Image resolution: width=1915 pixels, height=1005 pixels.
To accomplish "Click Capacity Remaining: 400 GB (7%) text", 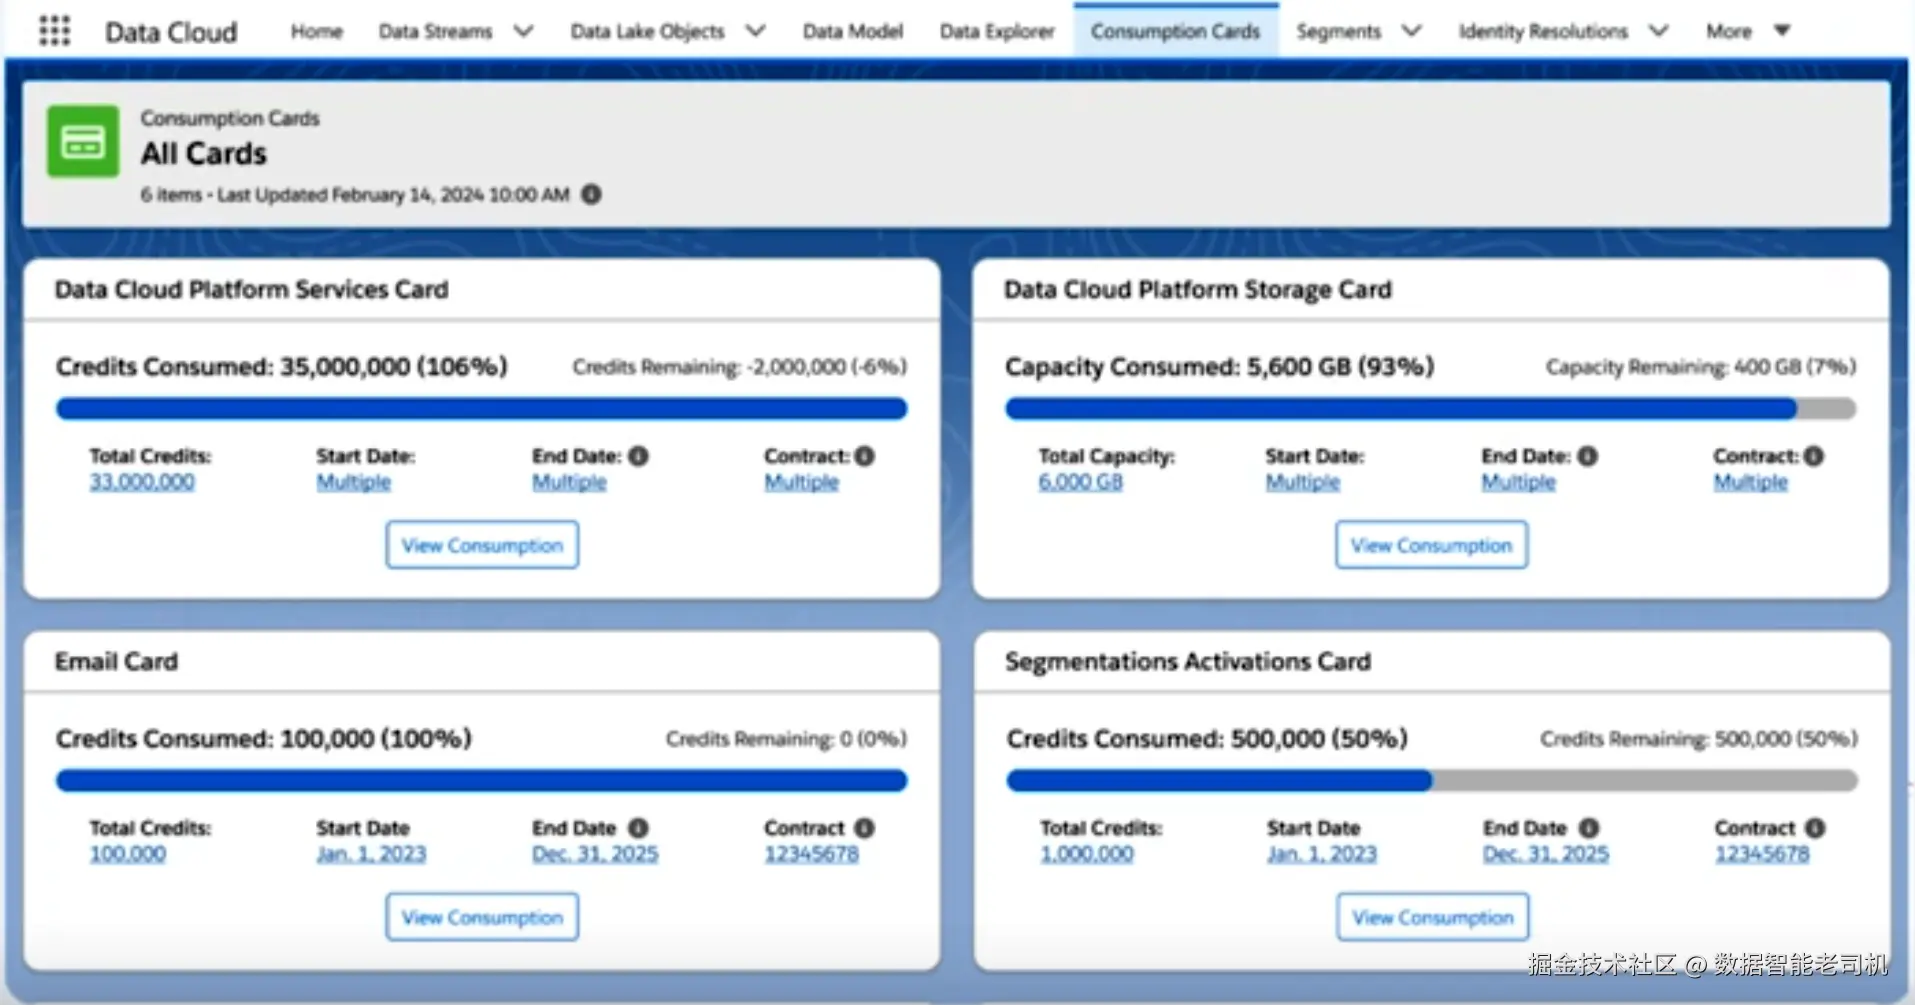I will coord(1701,367).
